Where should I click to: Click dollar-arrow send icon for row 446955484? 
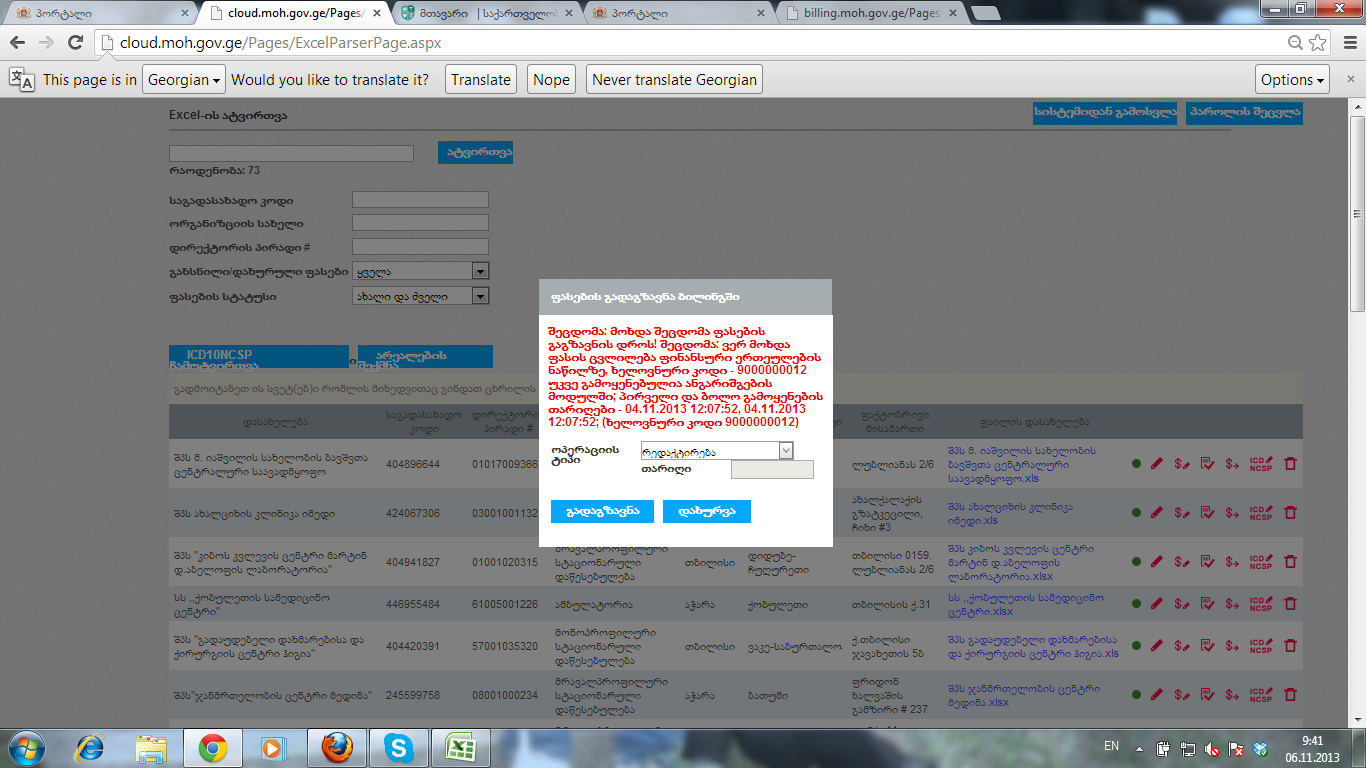[x=1232, y=604]
